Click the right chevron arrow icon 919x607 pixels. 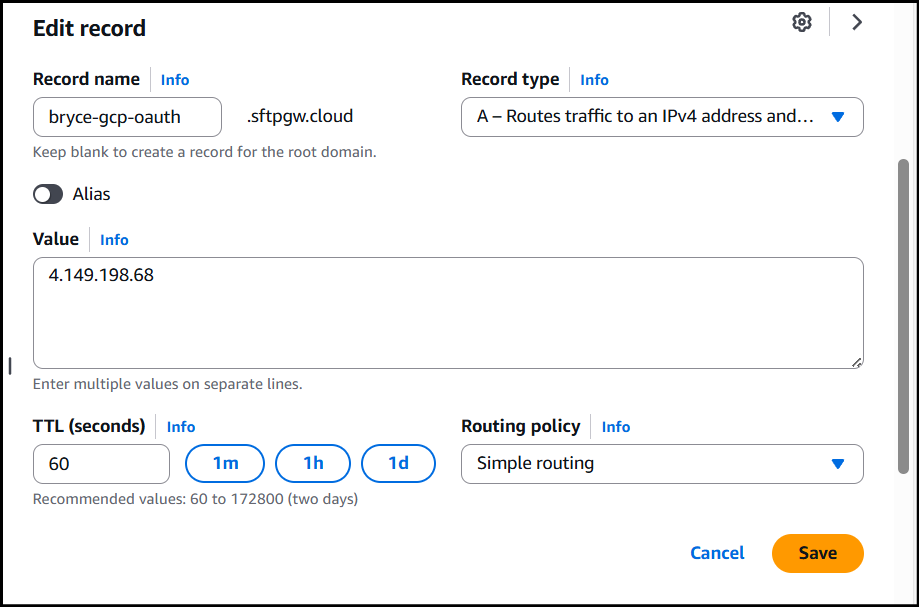click(x=857, y=22)
